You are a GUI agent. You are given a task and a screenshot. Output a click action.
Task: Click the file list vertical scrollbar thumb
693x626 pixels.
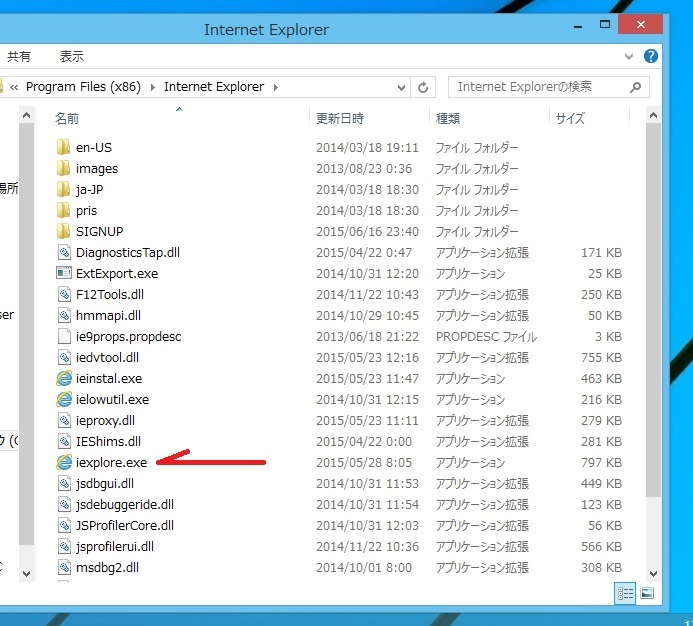pyautogui.click(x=653, y=309)
